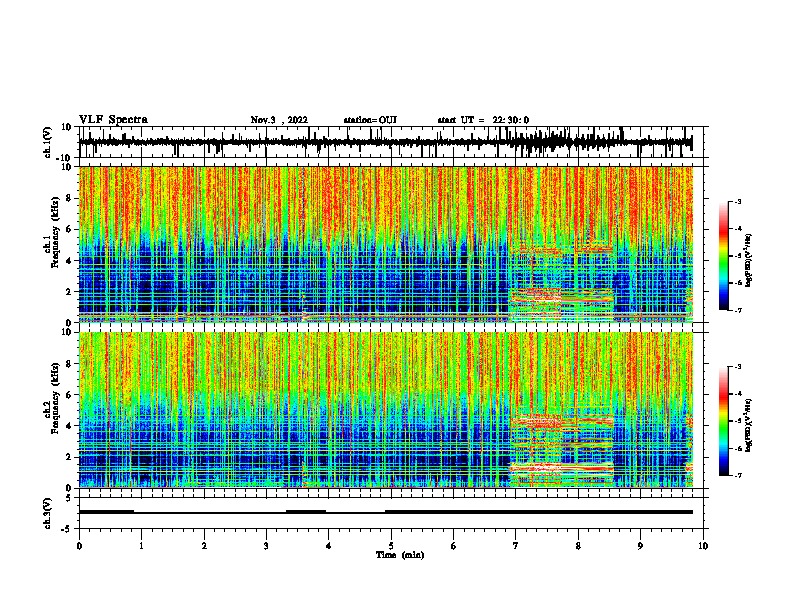Image resolution: width=792 pixels, height=612 pixels.
Task: Click time axis tick label "1"
Action: [141, 546]
